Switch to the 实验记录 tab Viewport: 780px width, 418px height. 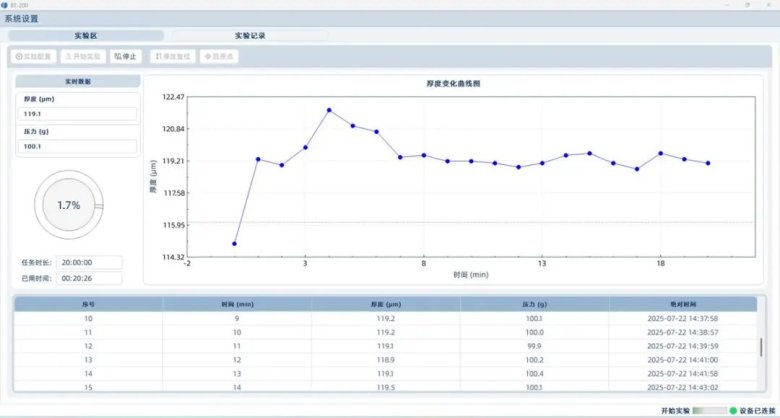click(249, 35)
